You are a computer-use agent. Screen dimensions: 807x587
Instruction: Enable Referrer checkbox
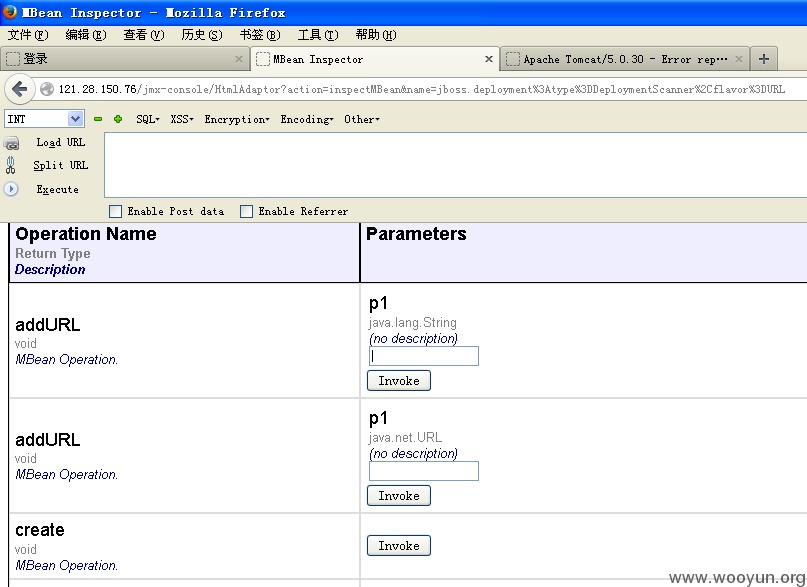coord(247,211)
